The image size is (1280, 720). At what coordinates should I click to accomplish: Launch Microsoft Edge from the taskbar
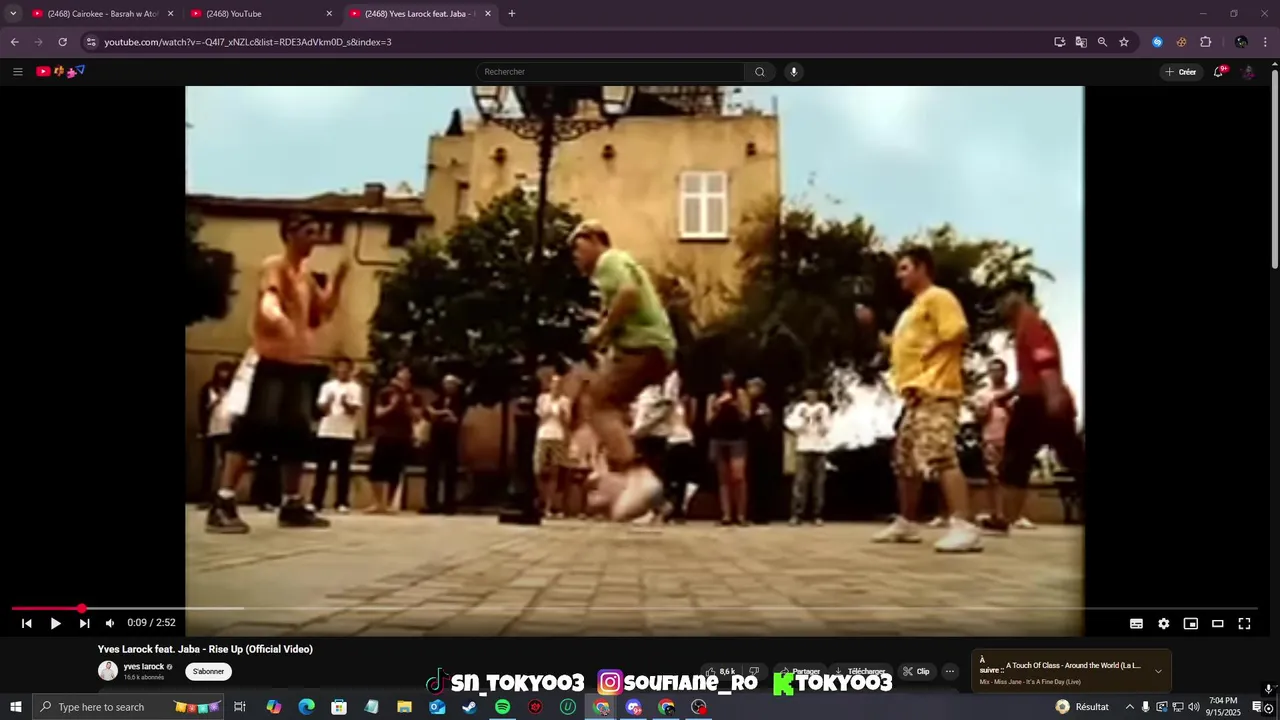pos(306,707)
